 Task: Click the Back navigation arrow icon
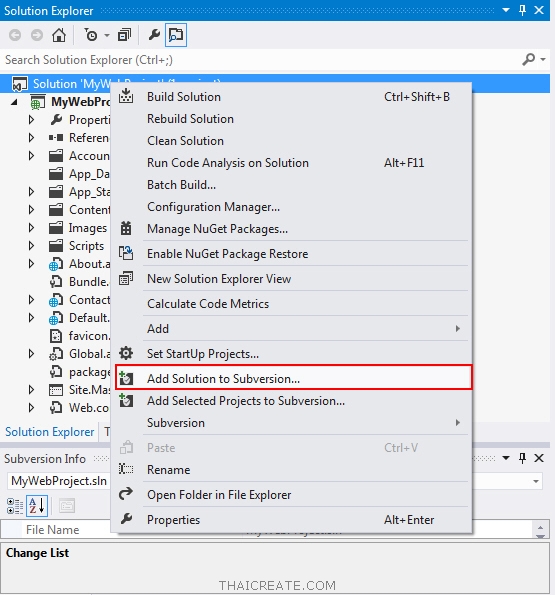coord(15,35)
